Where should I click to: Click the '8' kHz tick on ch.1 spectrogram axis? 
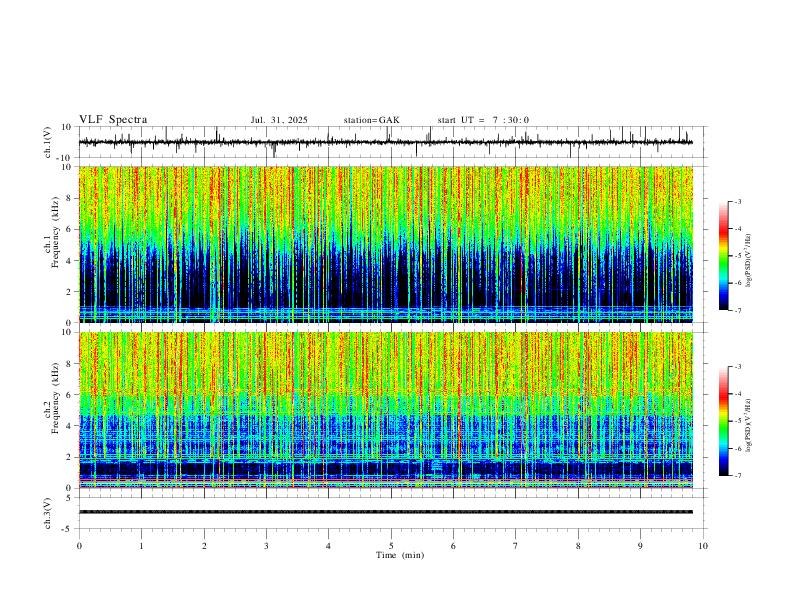pyautogui.click(x=70, y=198)
